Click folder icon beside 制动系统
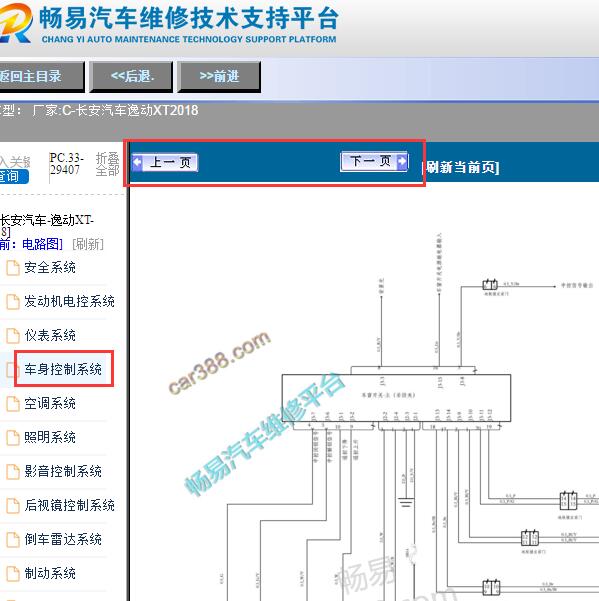Screen dimensions: 599x601 point(13,574)
